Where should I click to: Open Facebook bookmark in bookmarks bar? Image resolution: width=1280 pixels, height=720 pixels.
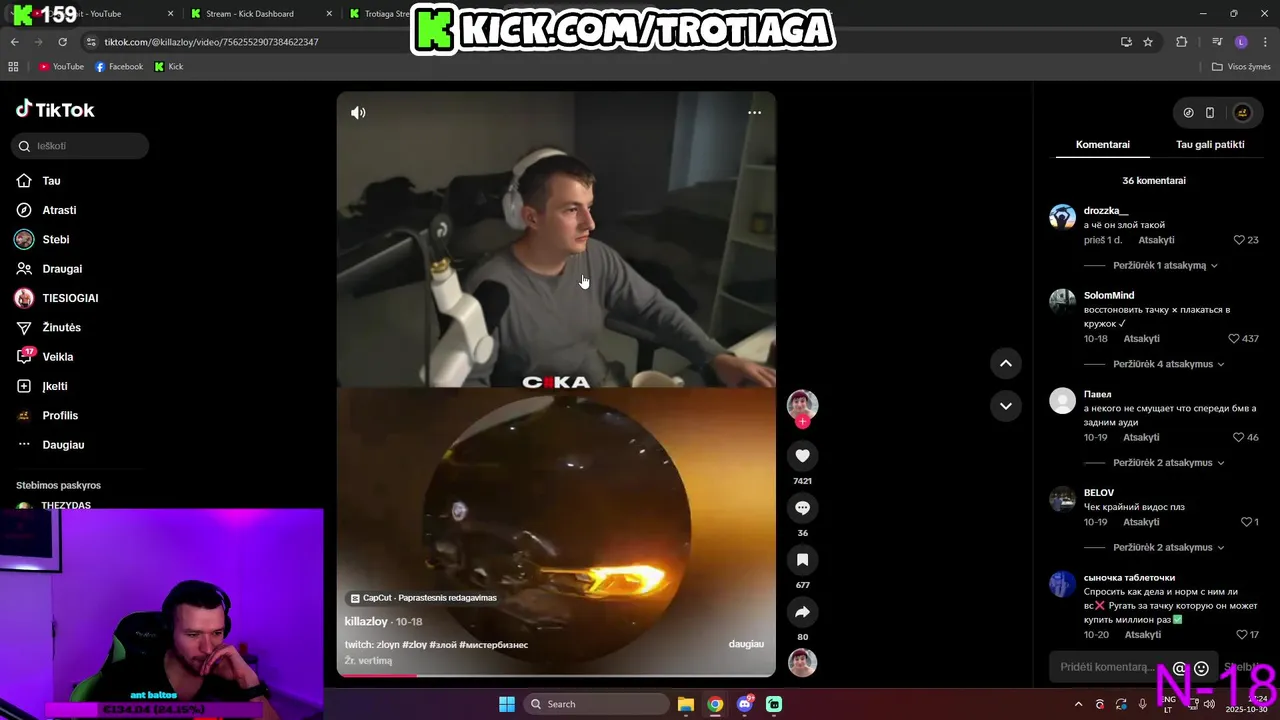(119, 67)
